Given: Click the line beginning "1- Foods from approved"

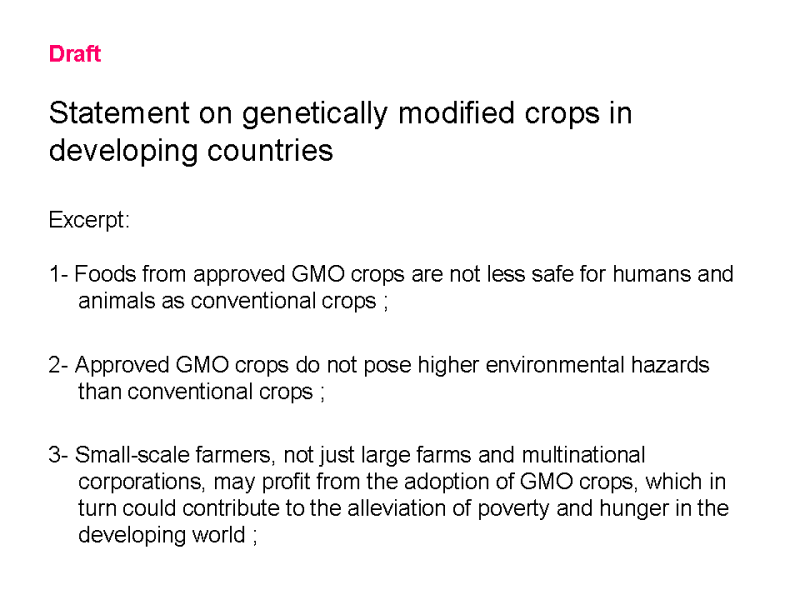Looking at the screenshot, I should pyautogui.click(x=390, y=274).
